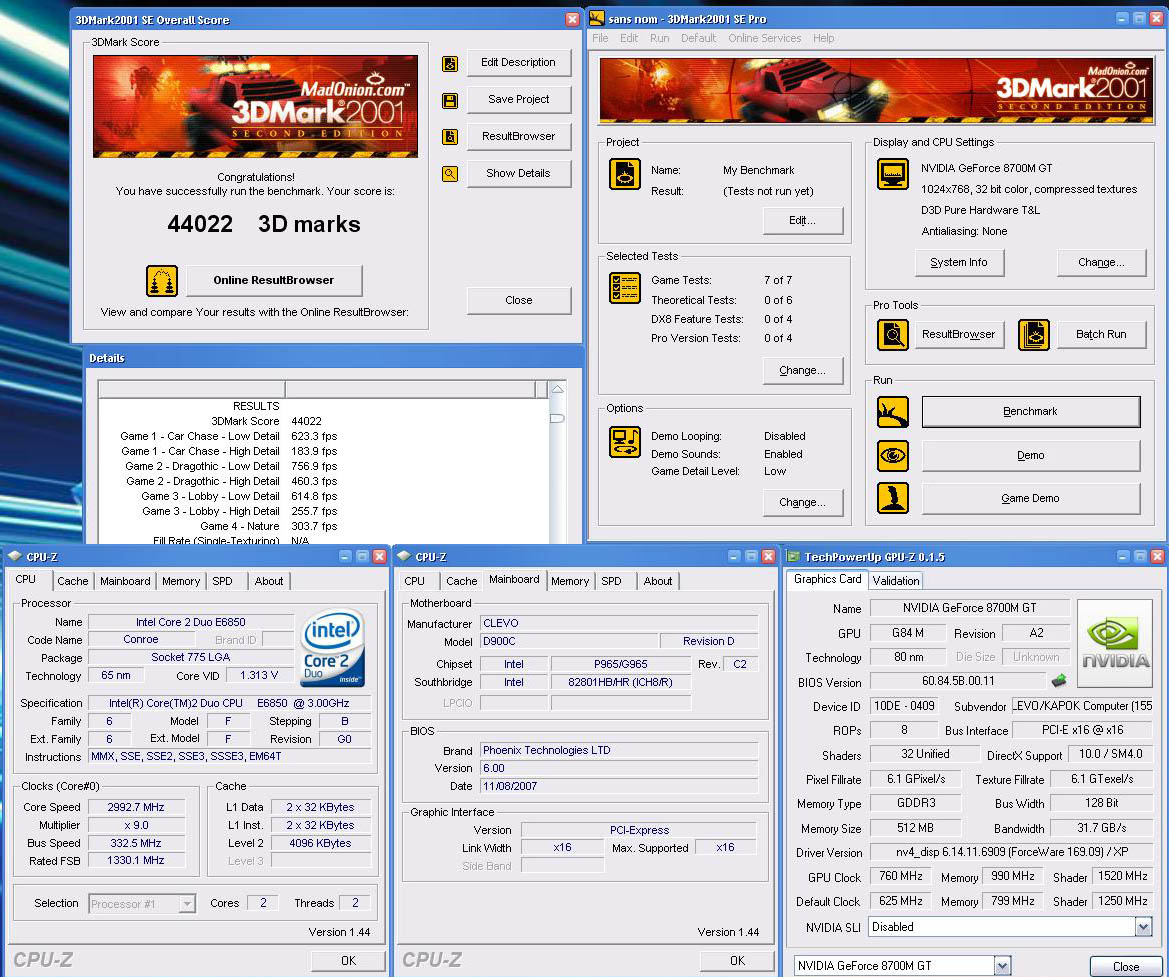
Task: Click Change... under Options
Action: pyautogui.click(x=803, y=503)
